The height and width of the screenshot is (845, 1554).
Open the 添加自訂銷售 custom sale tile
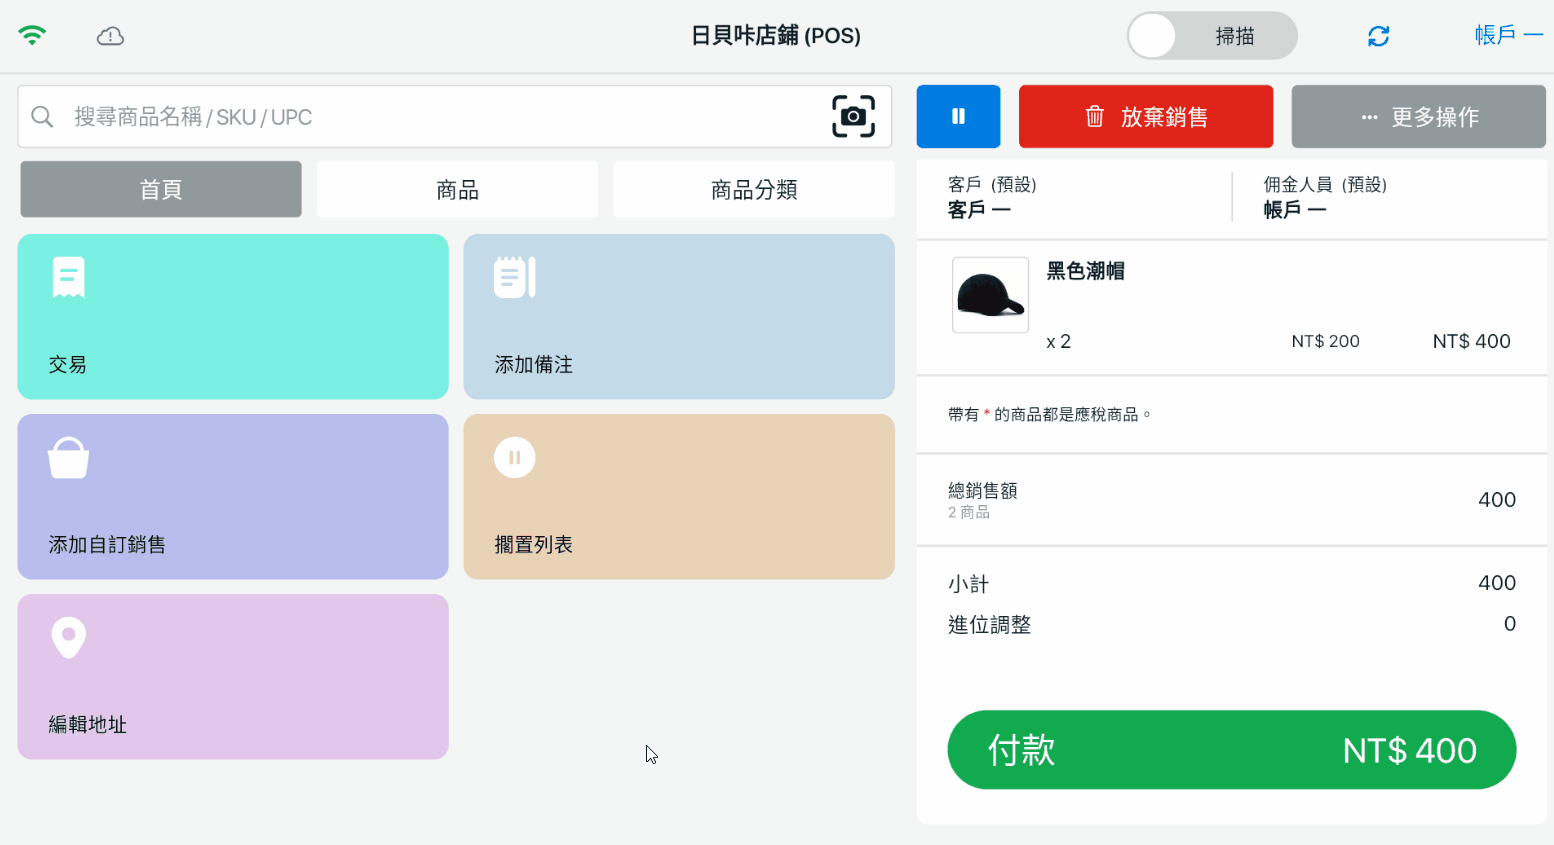tap(233, 496)
